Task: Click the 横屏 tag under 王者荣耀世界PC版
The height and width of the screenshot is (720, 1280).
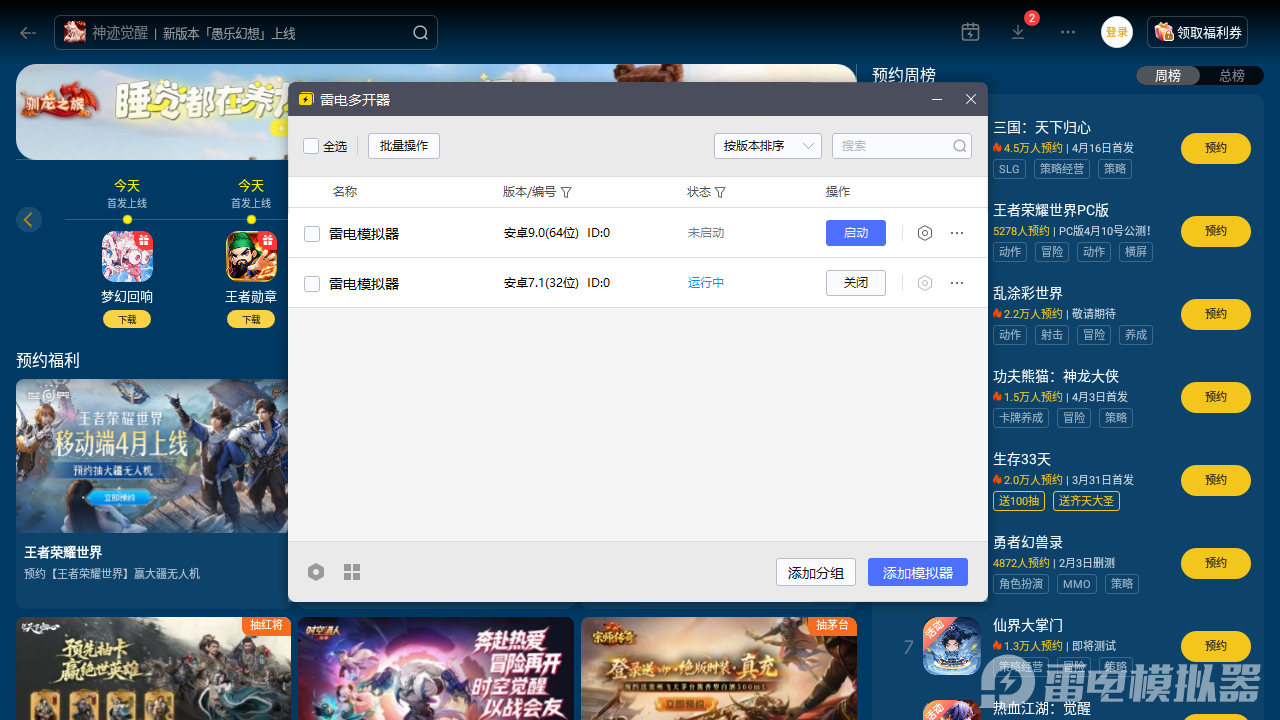Action: pos(1135,252)
